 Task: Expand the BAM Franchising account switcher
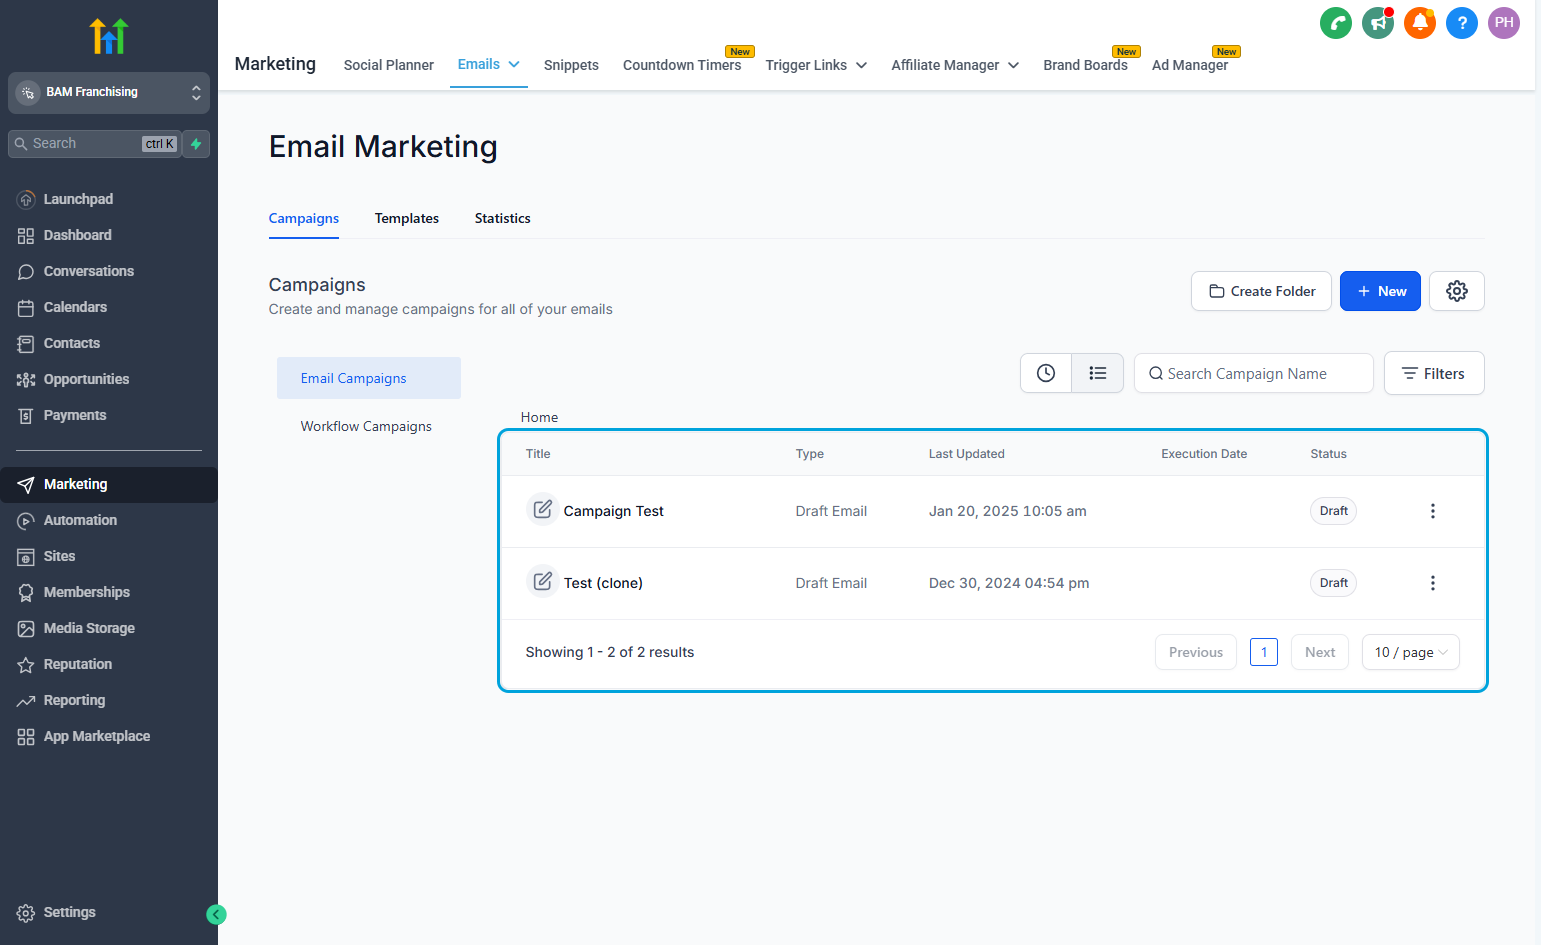tap(109, 92)
